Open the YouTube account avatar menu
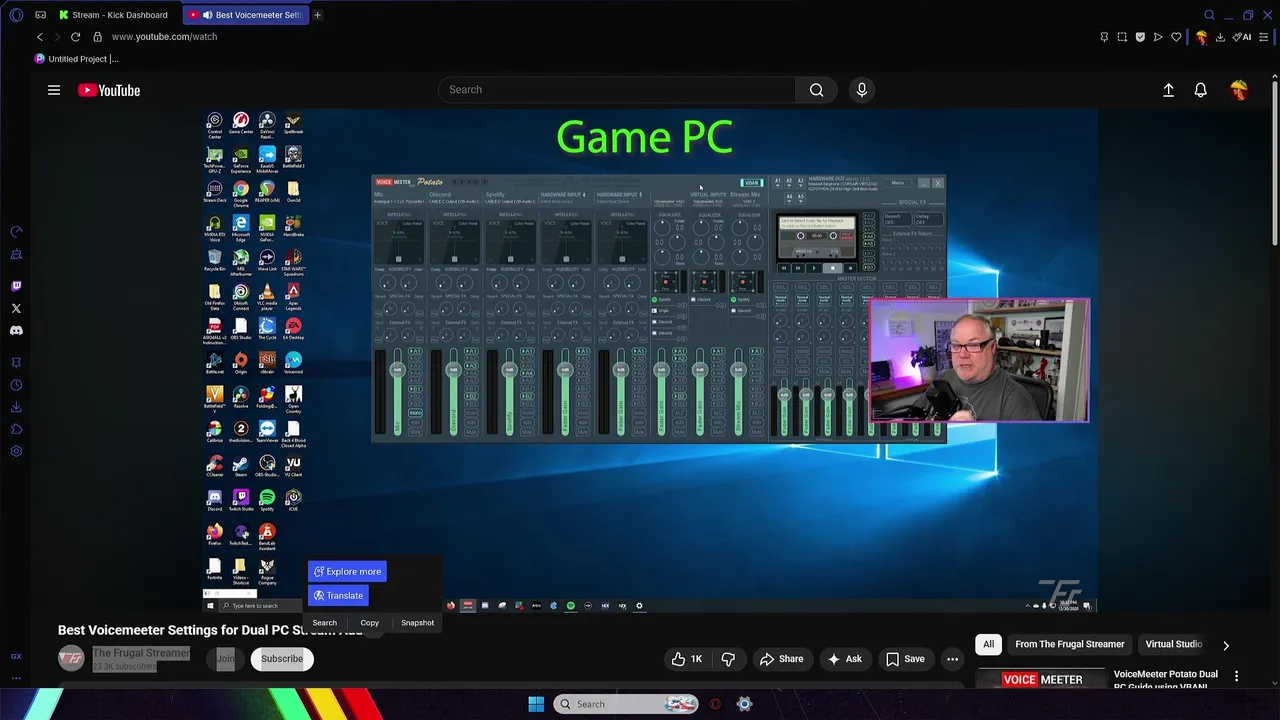 [x=1239, y=90]
